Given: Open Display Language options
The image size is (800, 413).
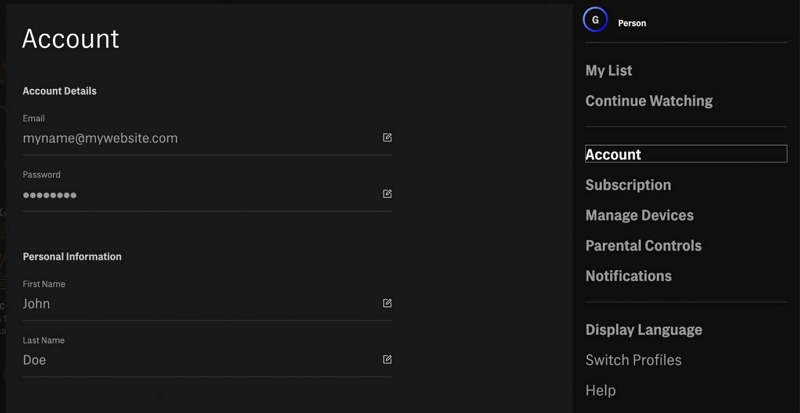Looking at the screenshot, I should pos(644,330).
